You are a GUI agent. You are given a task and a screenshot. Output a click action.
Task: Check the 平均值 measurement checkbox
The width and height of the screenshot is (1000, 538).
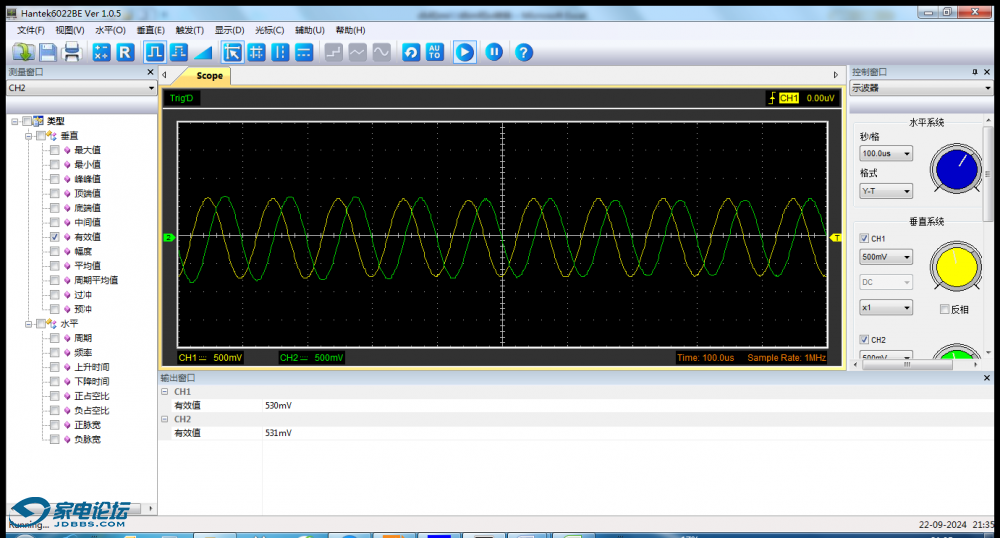pos(55,266)
